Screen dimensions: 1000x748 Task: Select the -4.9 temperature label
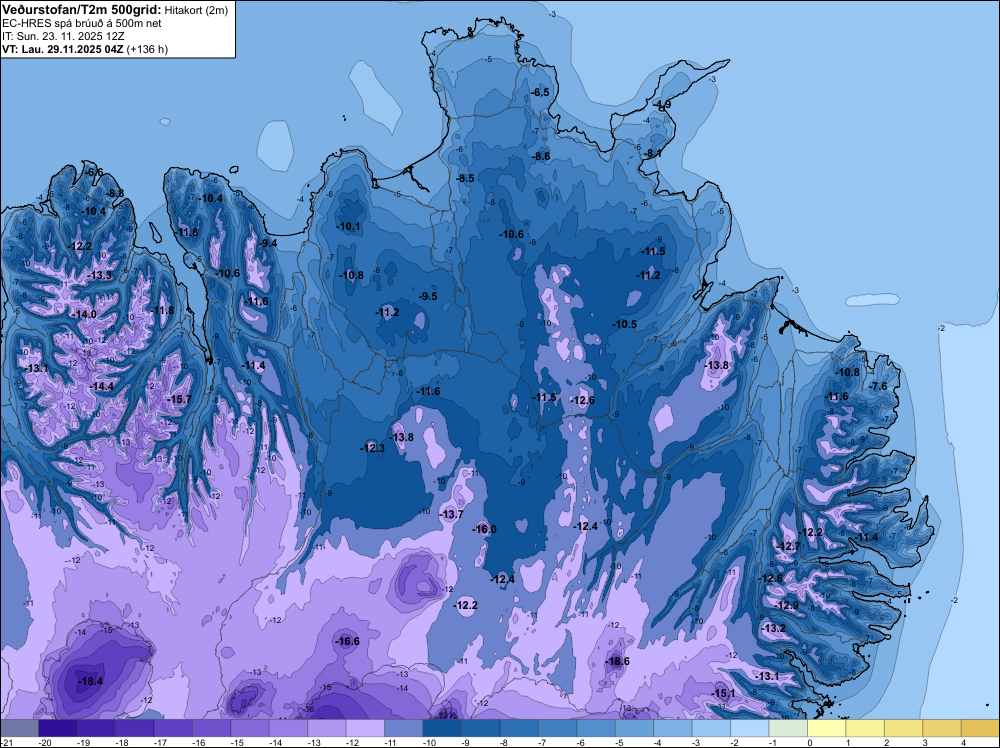pyautogui.click(x=661, y=105)
